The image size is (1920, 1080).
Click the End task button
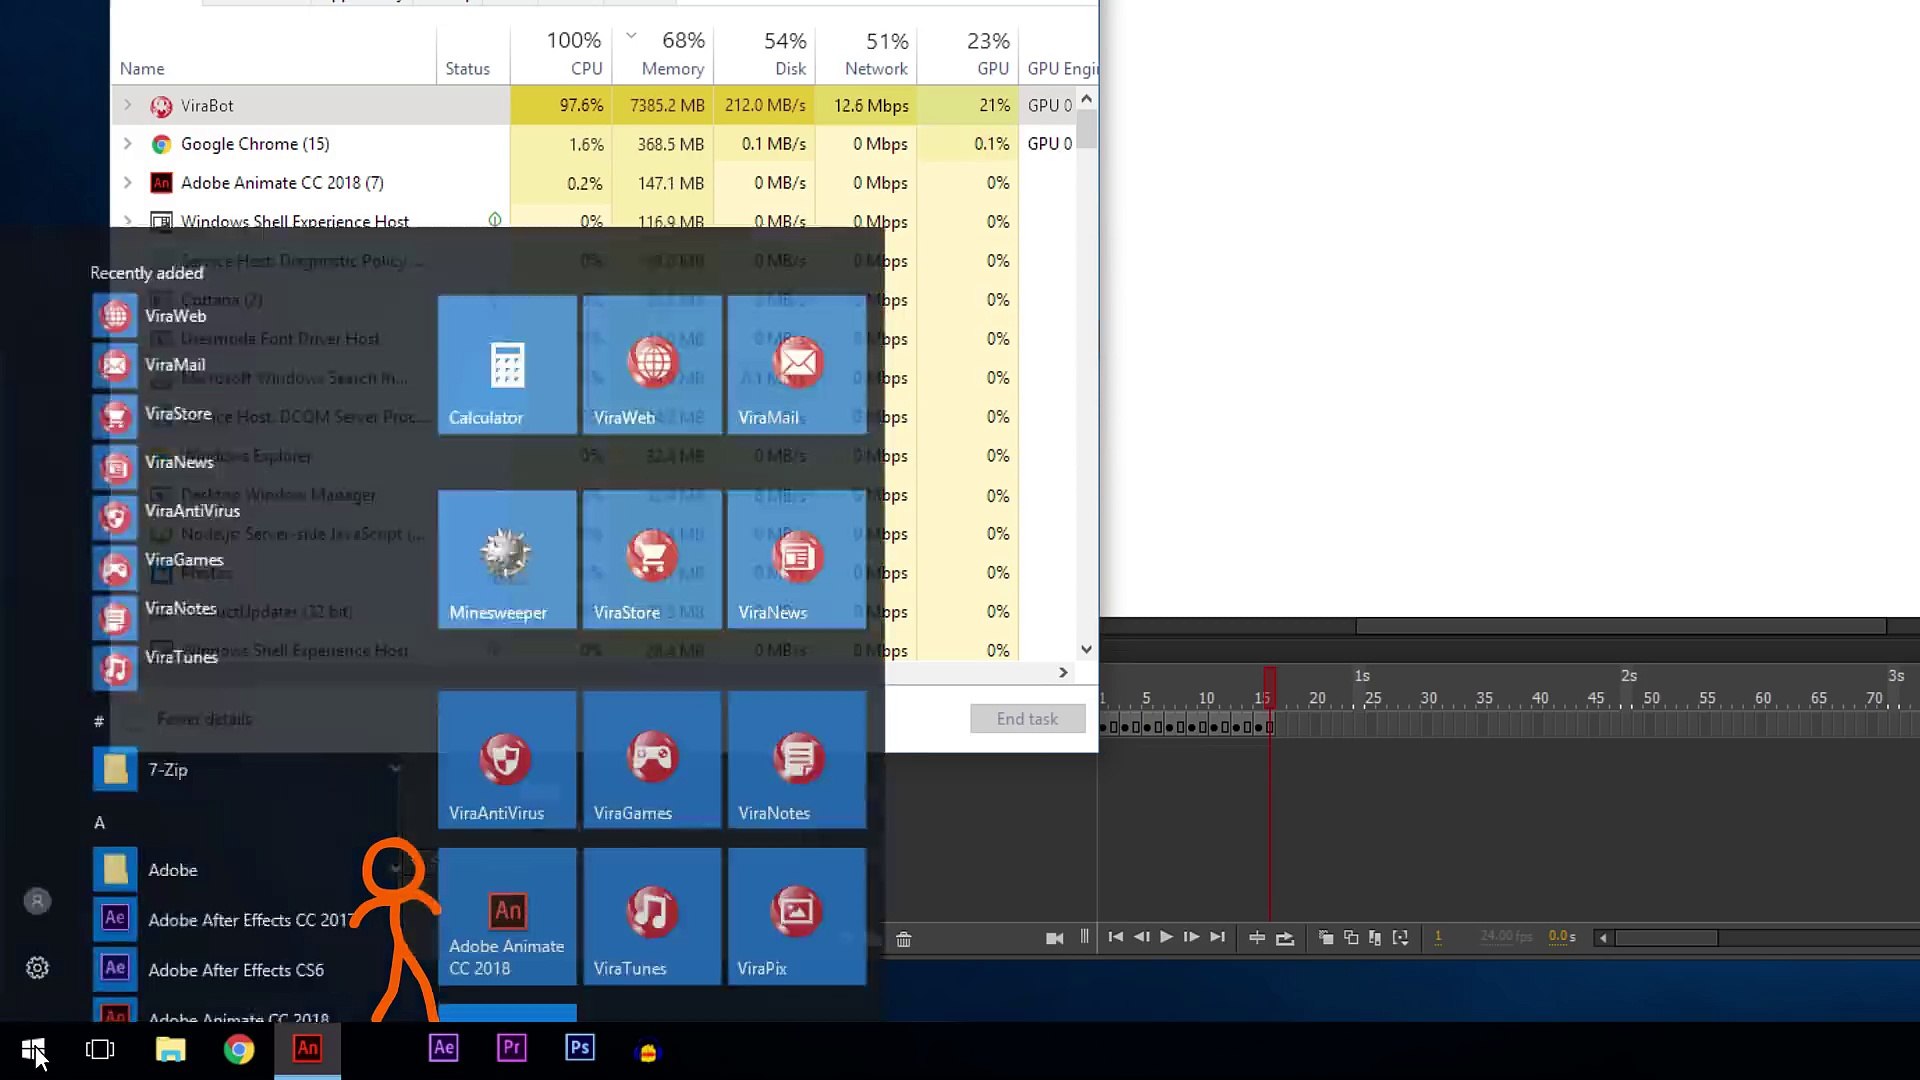[1027, 718]
